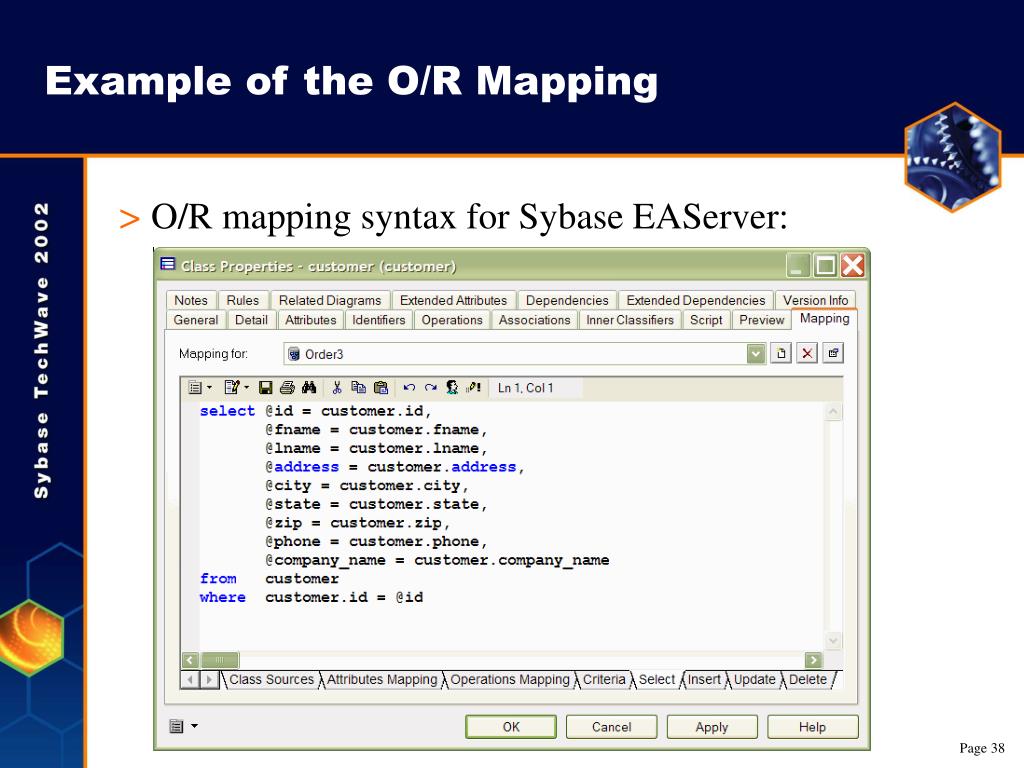Click the person icon in the editor toolbar
1024x768 pixels.
pyautogui.click(x=452, y=387)
